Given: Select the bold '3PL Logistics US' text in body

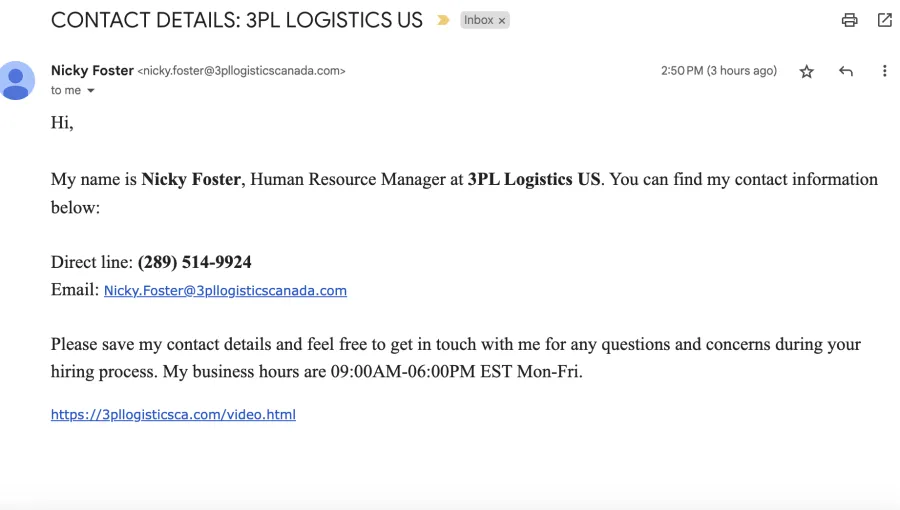Looking at the screenshot, I should (x=534, y=179).
